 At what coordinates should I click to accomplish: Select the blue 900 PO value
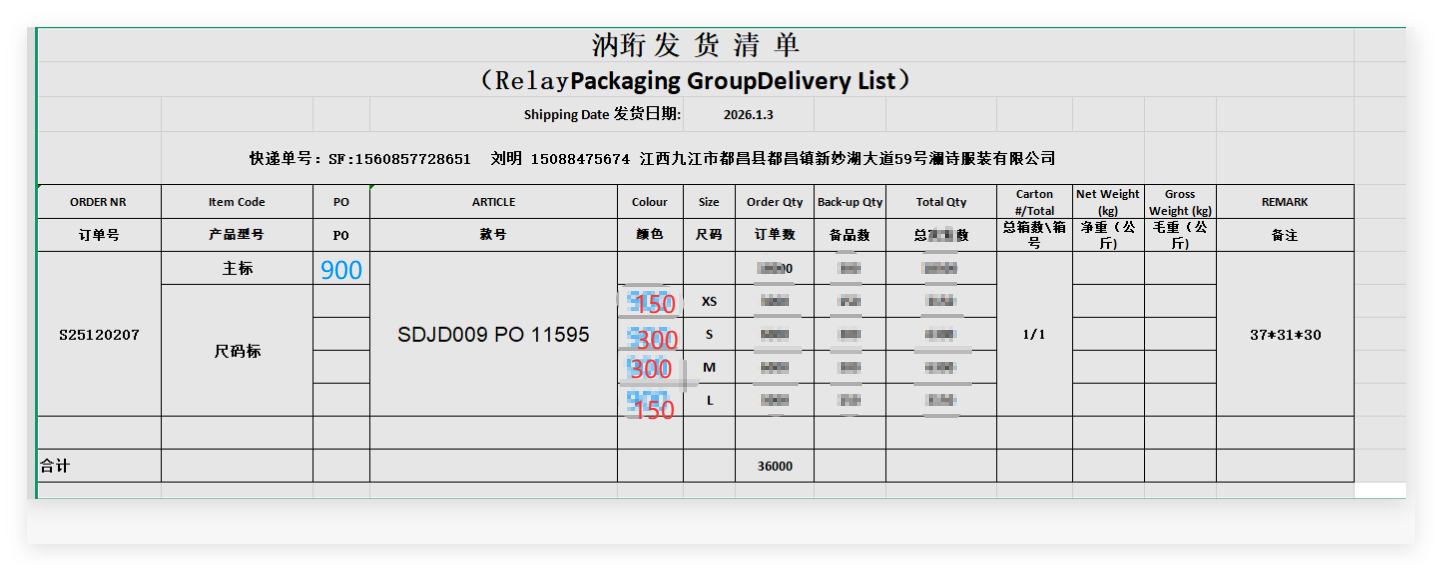(341, 270)
